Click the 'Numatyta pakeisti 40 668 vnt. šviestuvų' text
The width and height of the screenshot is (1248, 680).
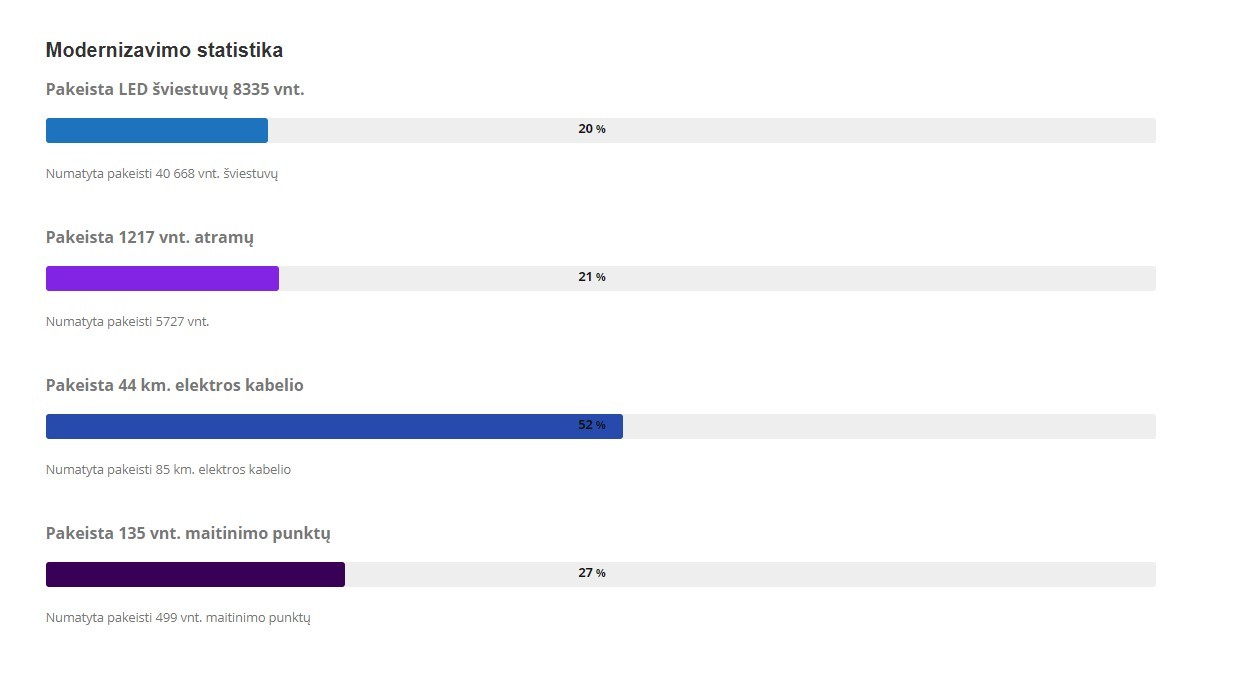tap(162, 174)
